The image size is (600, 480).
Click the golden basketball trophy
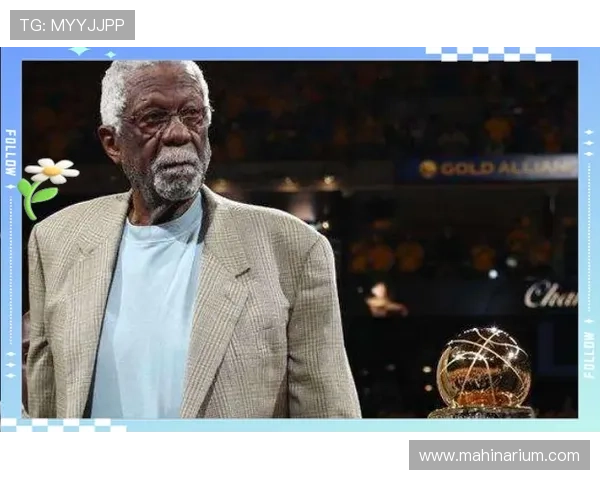click(483, 370)
